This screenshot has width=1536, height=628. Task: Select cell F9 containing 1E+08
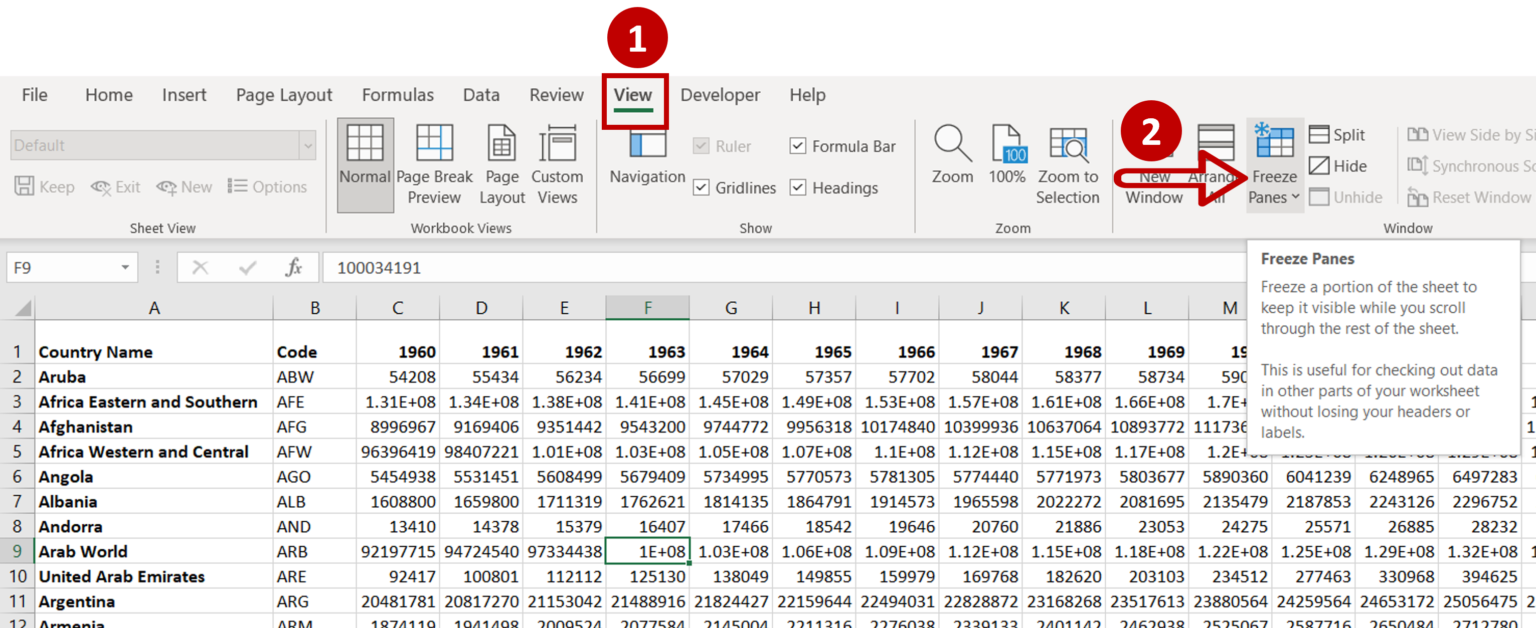(648, 551)
